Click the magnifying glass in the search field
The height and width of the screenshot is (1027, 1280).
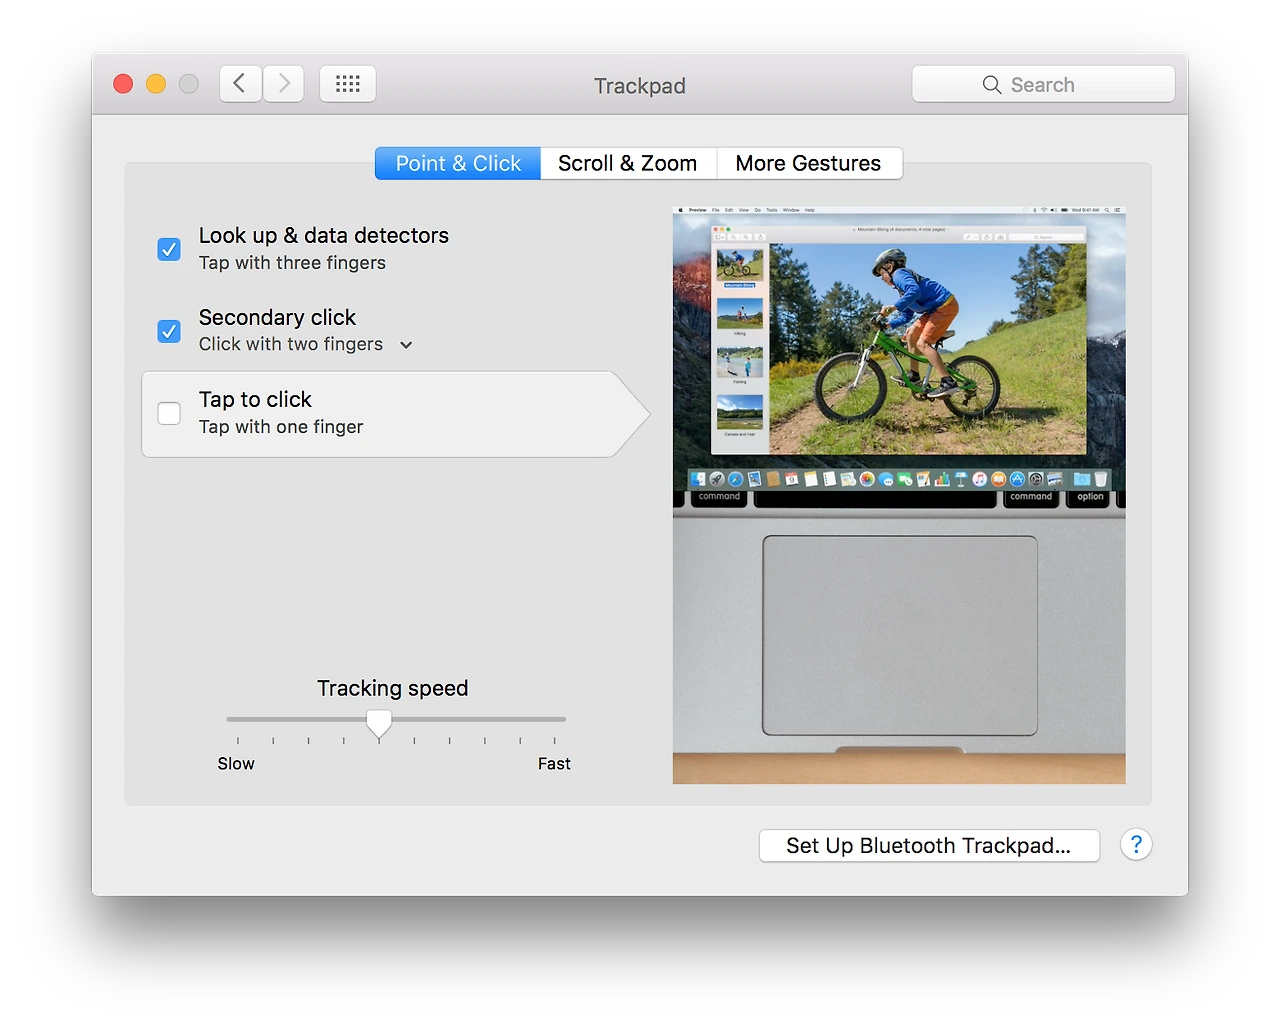[991, 84]
